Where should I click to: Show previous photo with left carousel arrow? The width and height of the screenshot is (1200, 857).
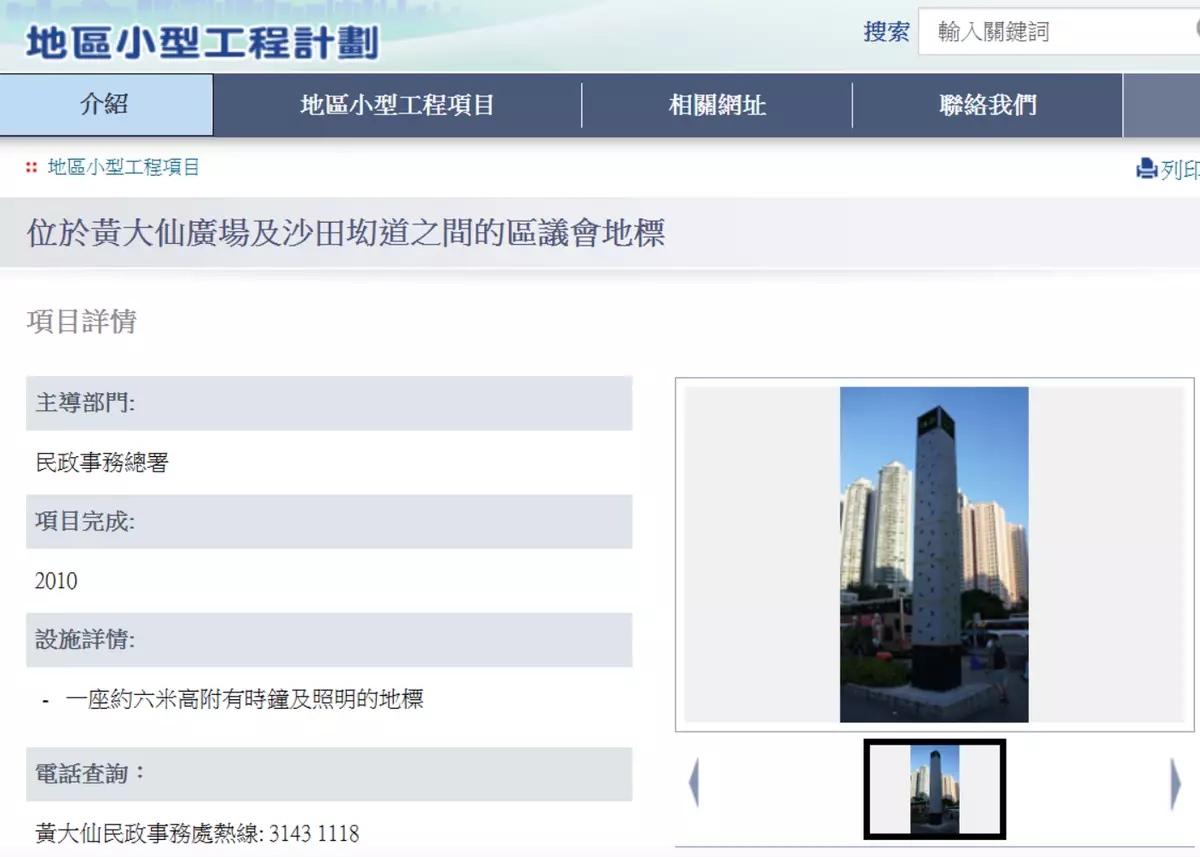(x=694, y=783)
